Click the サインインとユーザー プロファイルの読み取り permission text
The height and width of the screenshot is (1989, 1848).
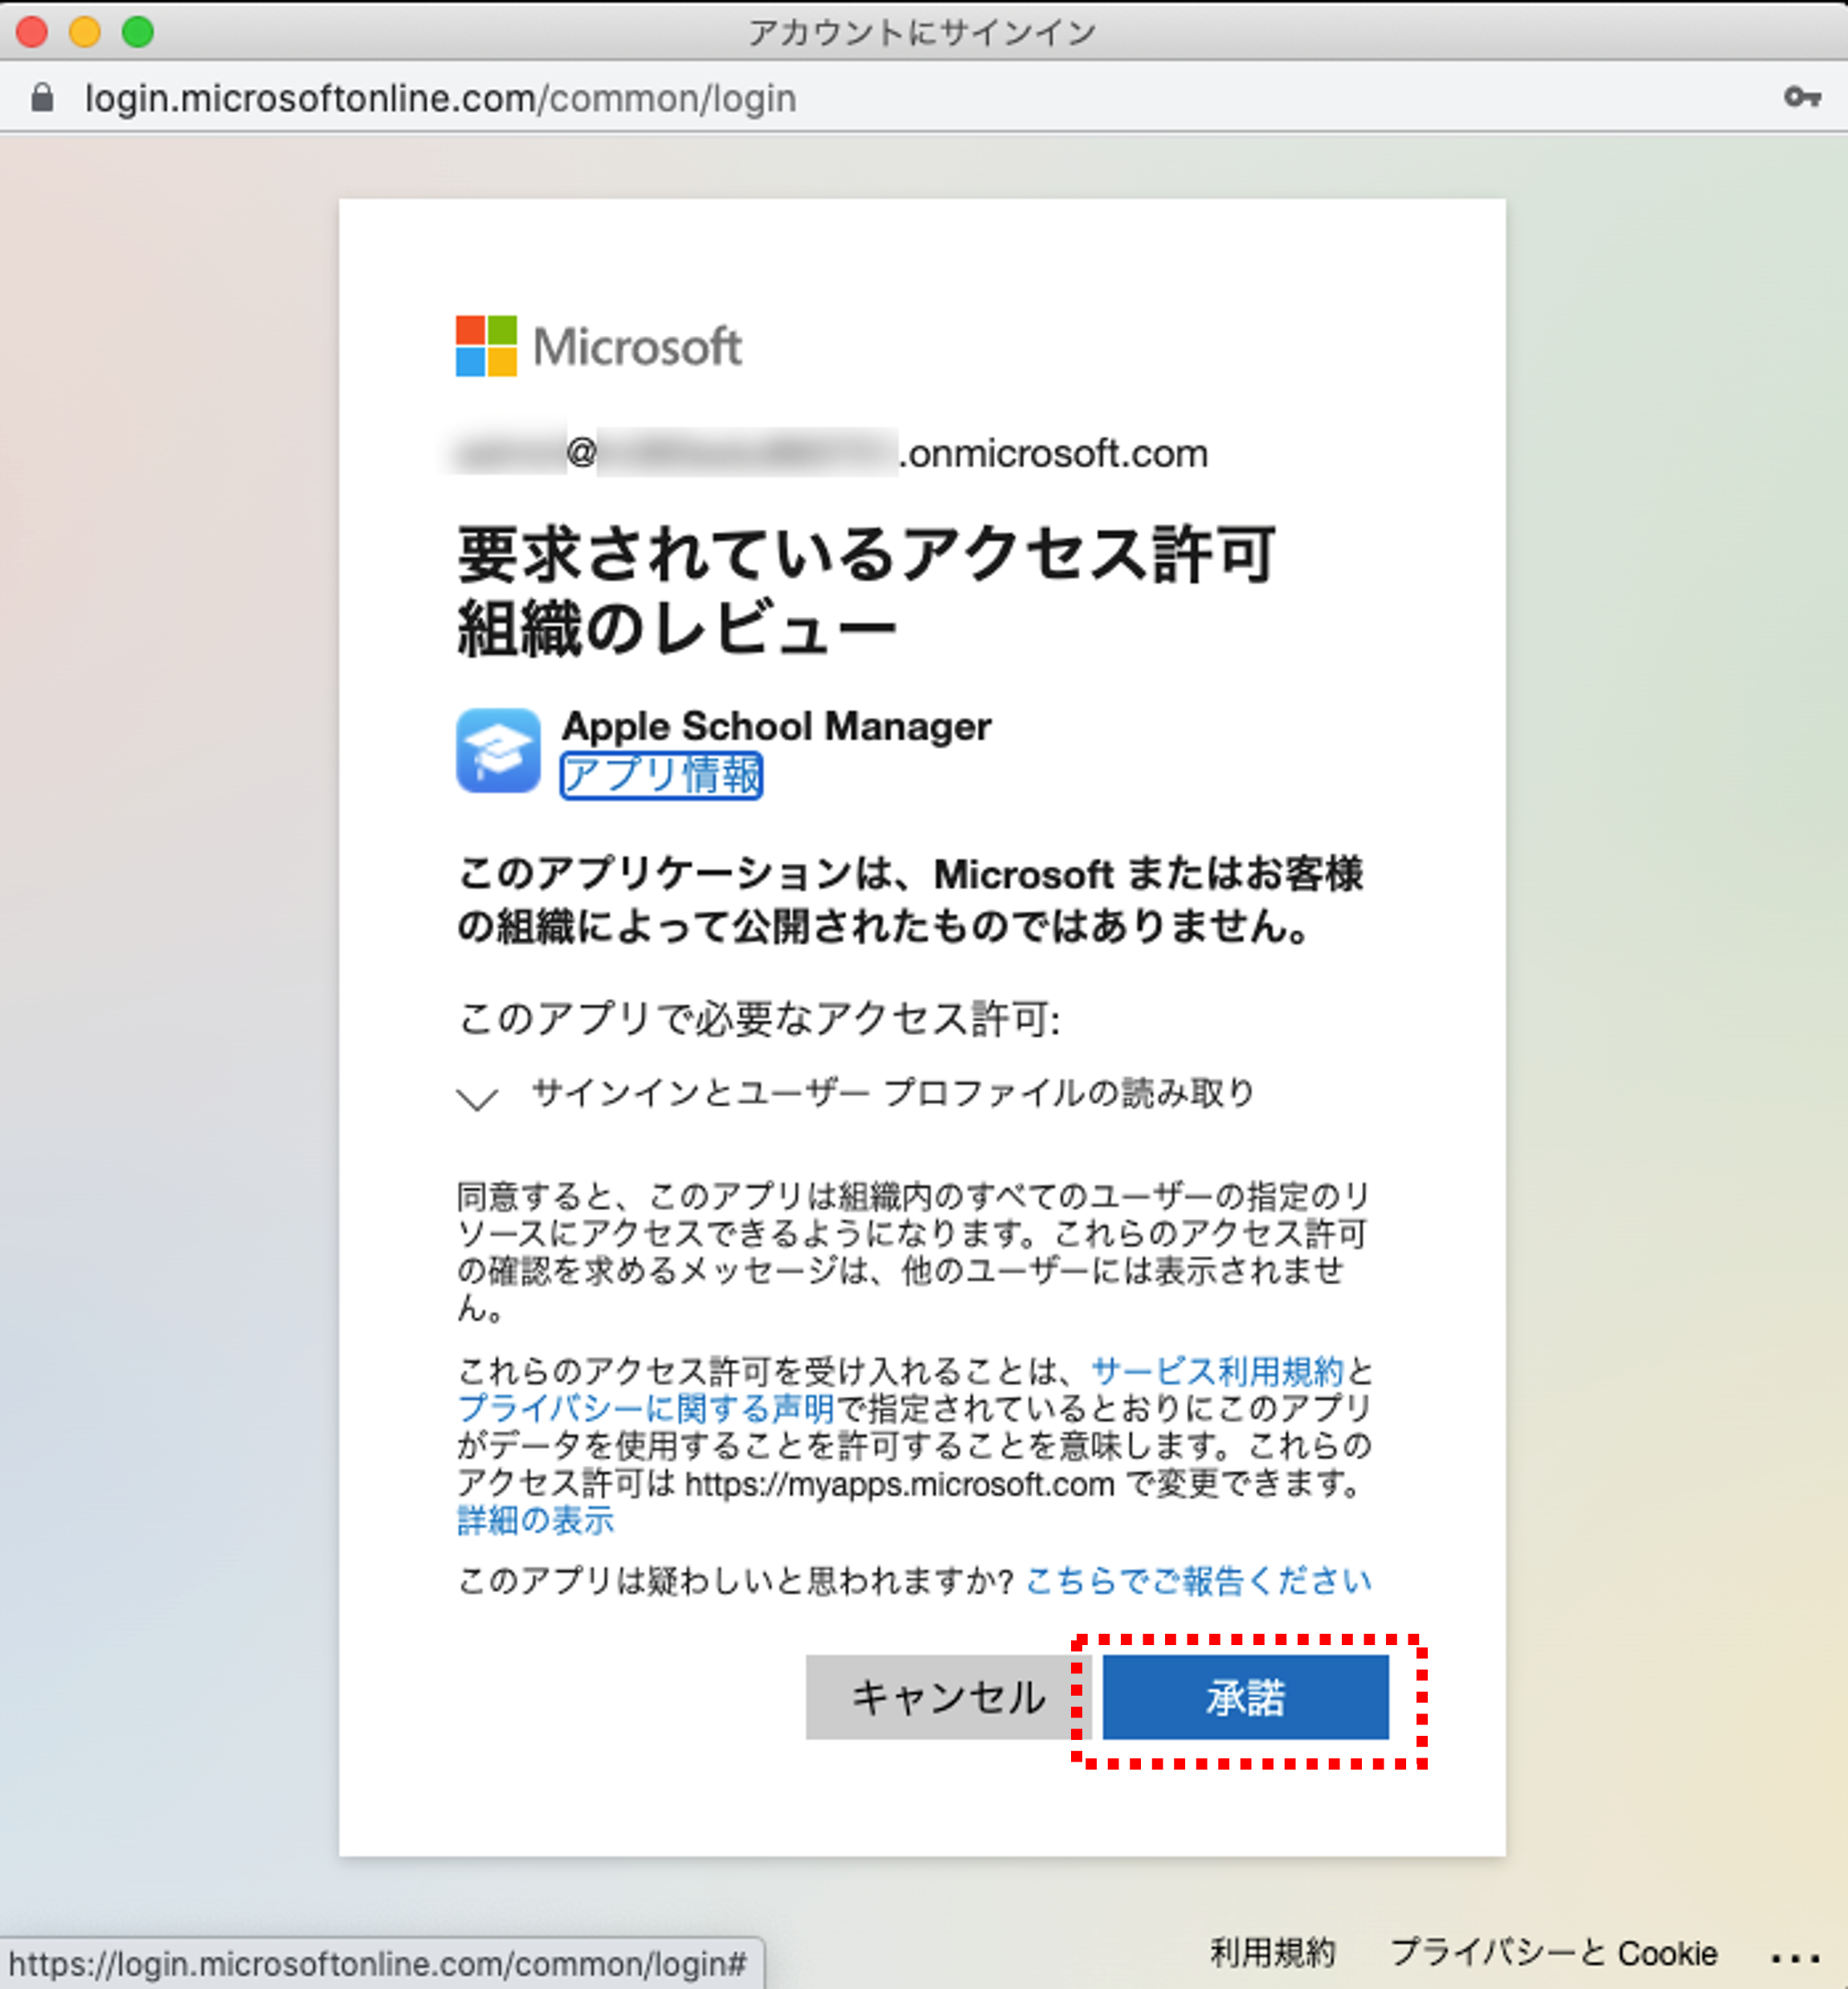tap(892, 1092)
